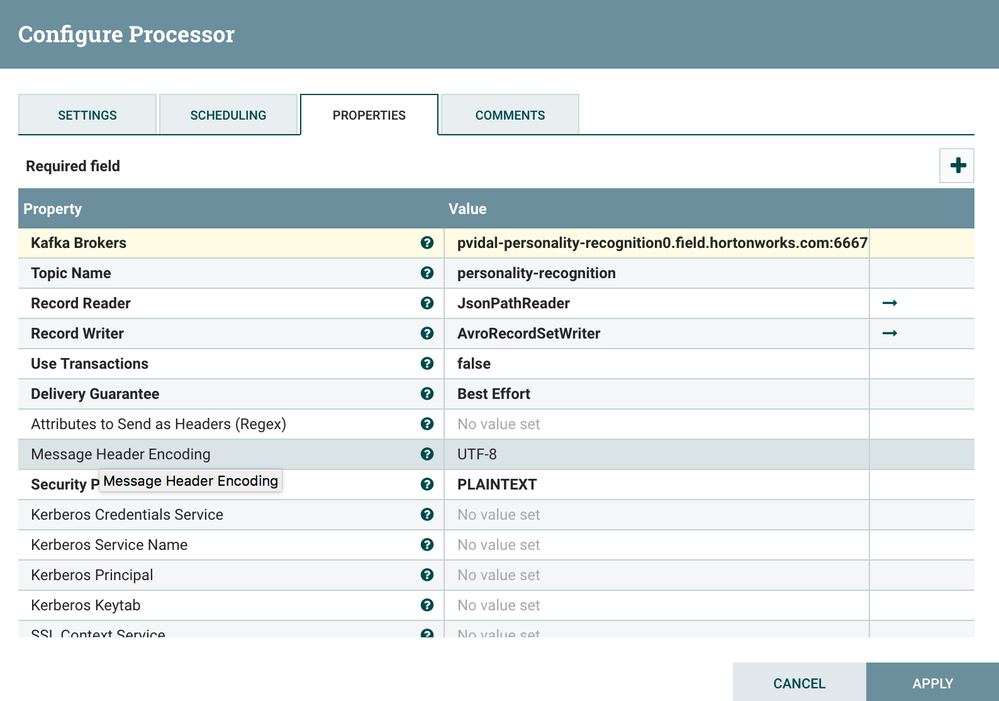Select the Record Reader property label
The height and width of the screenshot is (701, 999).
(81, 303)
